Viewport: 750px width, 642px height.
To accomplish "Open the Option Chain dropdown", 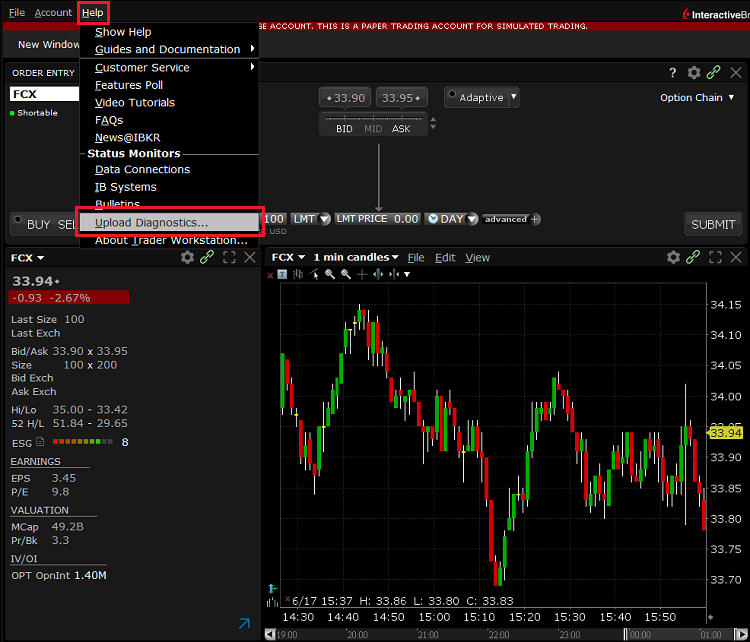I will 697,98.
